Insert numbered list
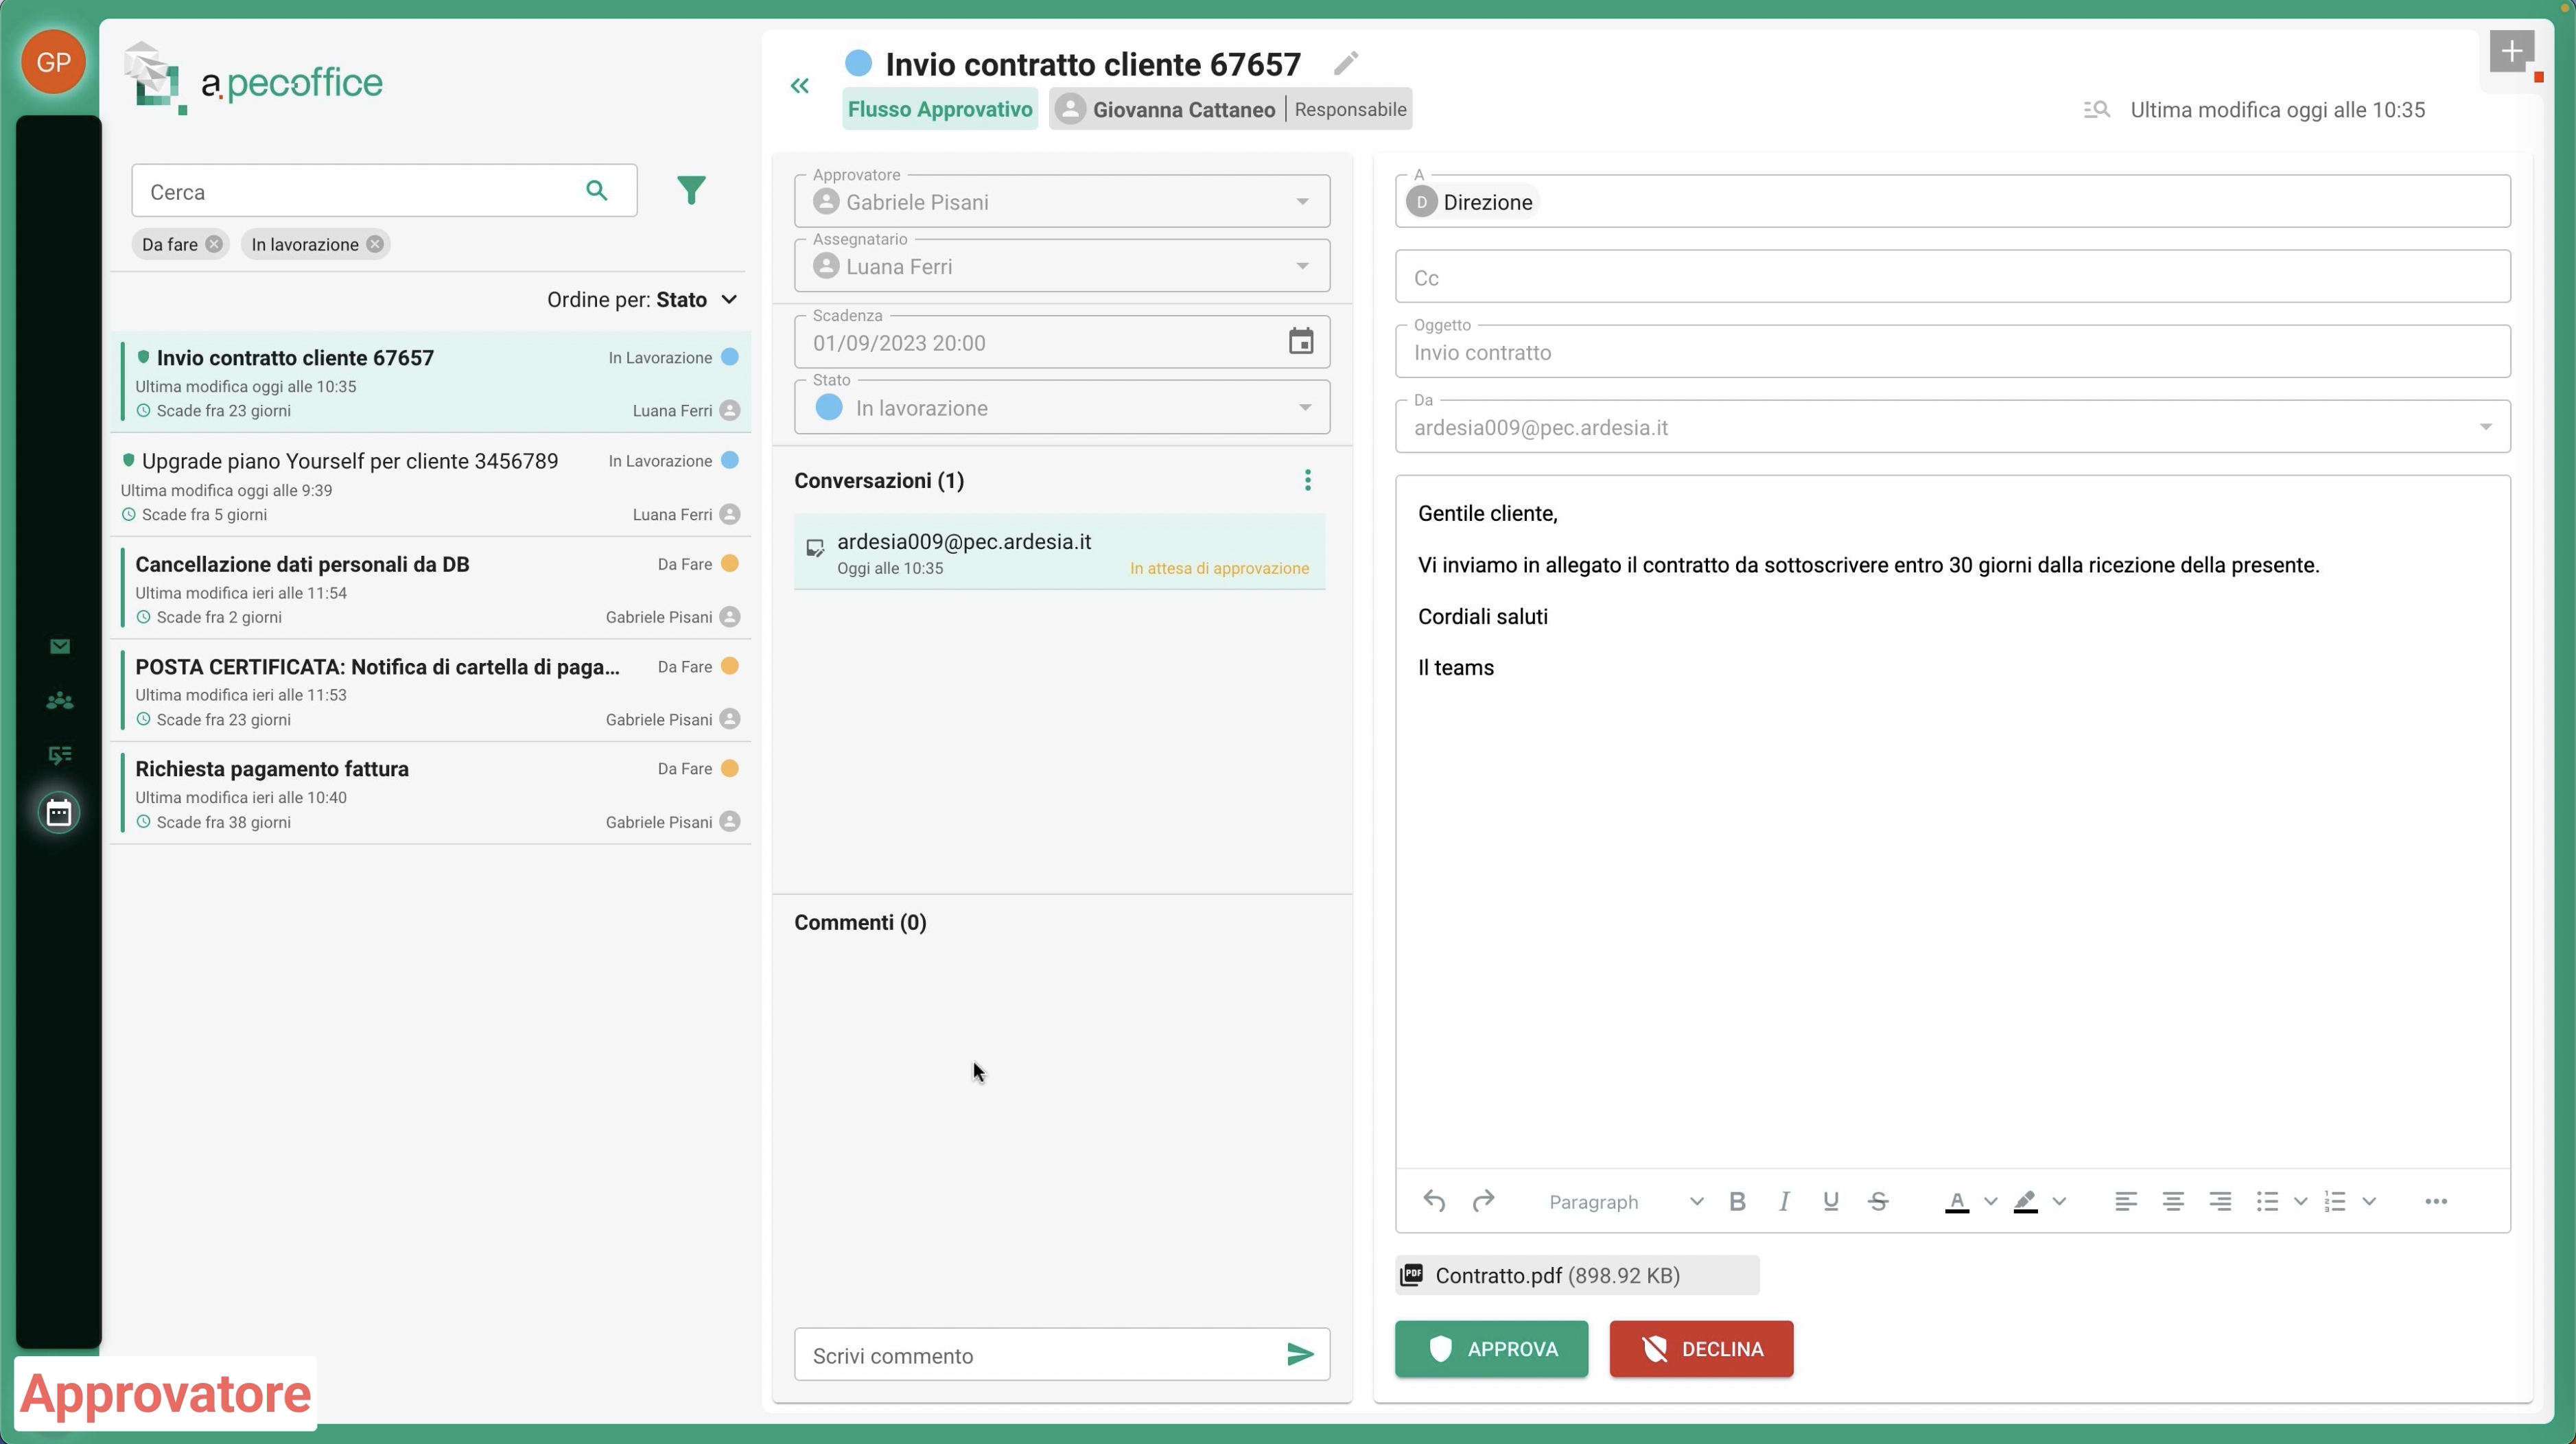The image size is (2576, 1444). pyautogui.click(x=2335, y=1202)
